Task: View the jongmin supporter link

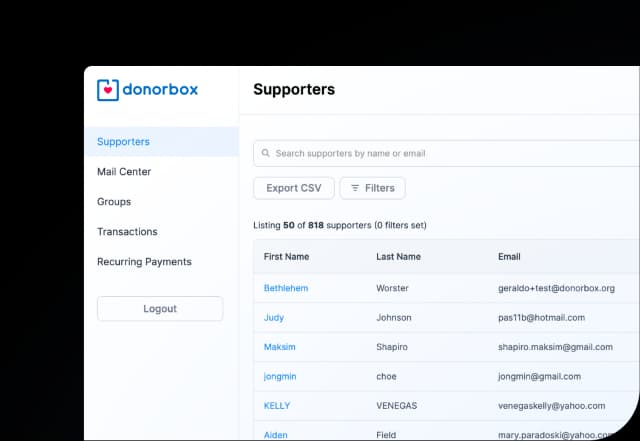Action: [x=280, y=377]
